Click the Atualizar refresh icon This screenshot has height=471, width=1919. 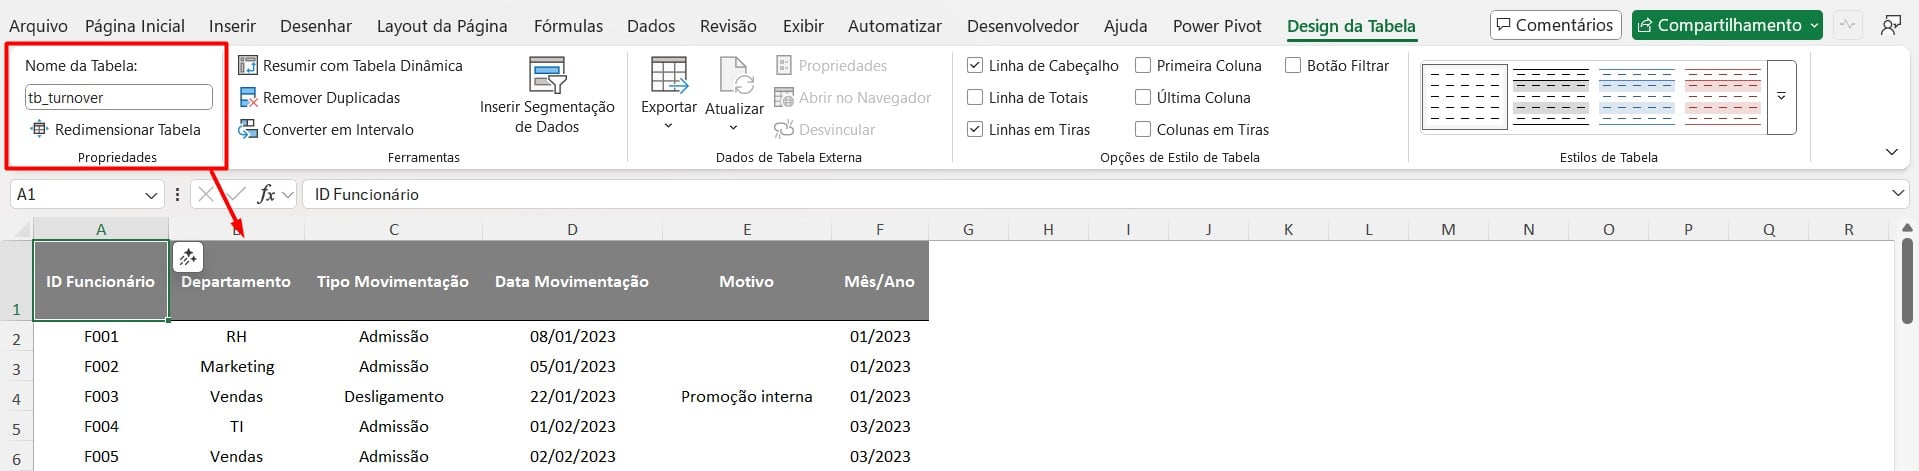tap(734, 76)
